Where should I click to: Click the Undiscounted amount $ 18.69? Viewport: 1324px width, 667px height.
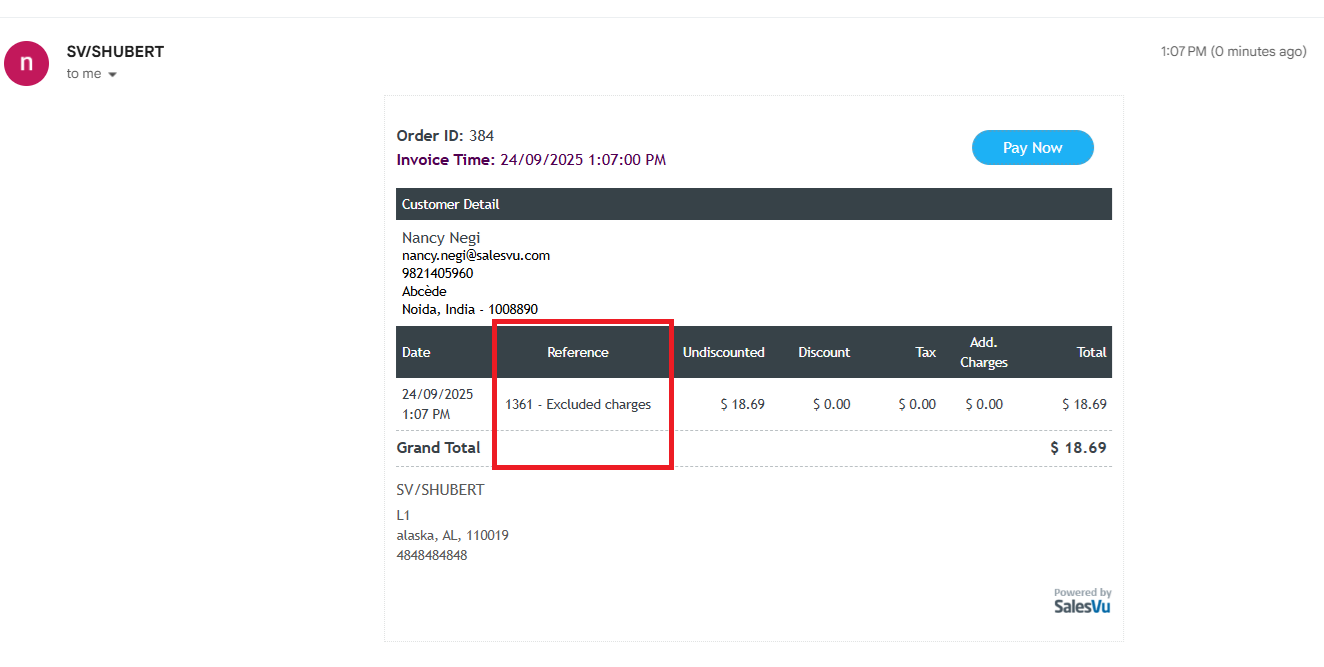[x=742, y=405]
